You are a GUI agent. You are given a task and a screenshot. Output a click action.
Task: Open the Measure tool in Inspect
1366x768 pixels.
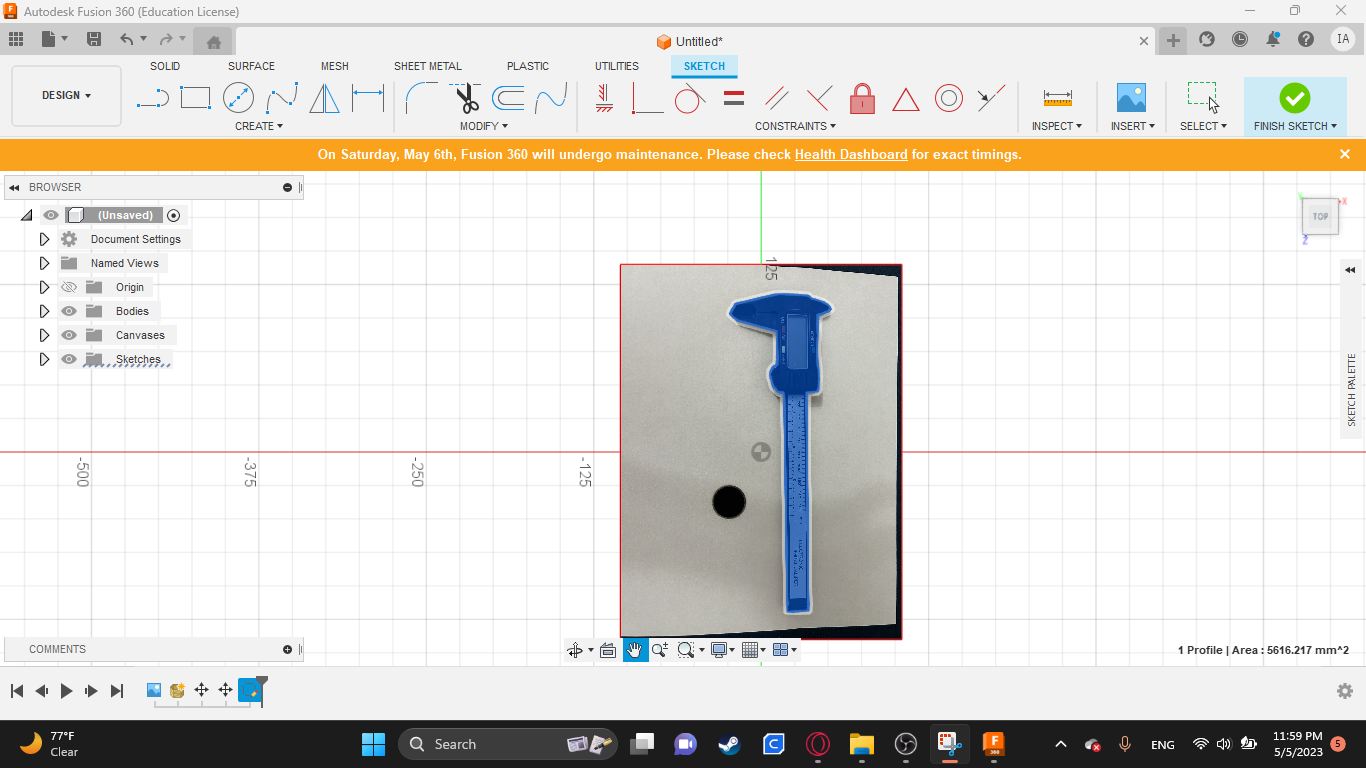point(1057,98)
